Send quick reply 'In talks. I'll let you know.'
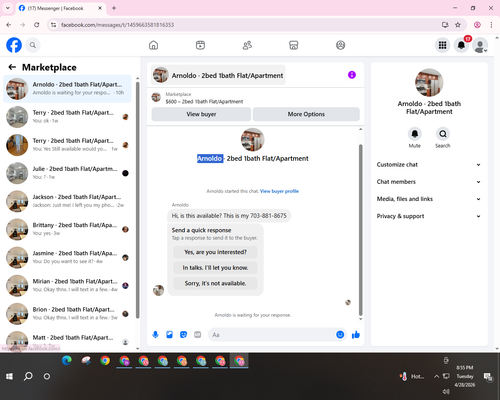The width and height of the screenshot is (500, 400). click(x=215, y=268)
